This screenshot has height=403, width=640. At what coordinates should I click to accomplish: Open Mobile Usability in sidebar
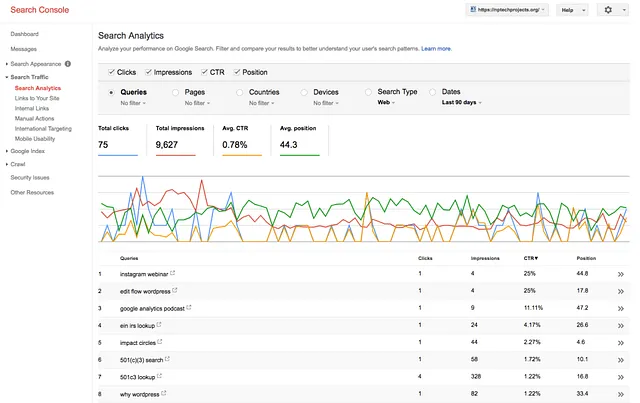[35, 139]
